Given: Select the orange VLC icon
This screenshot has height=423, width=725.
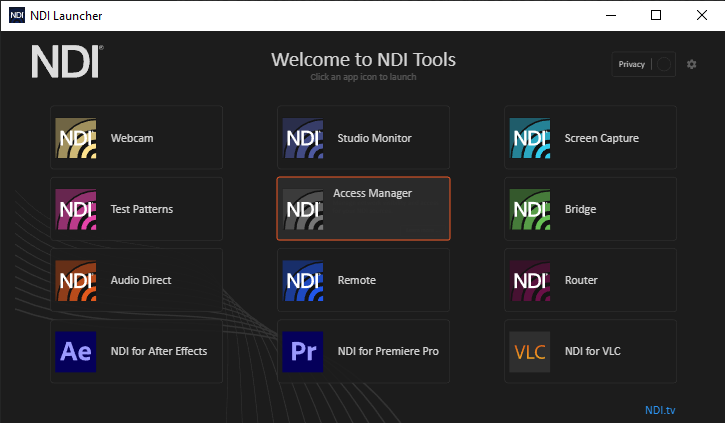Looking at the screenshot, I should pos(530,351).
